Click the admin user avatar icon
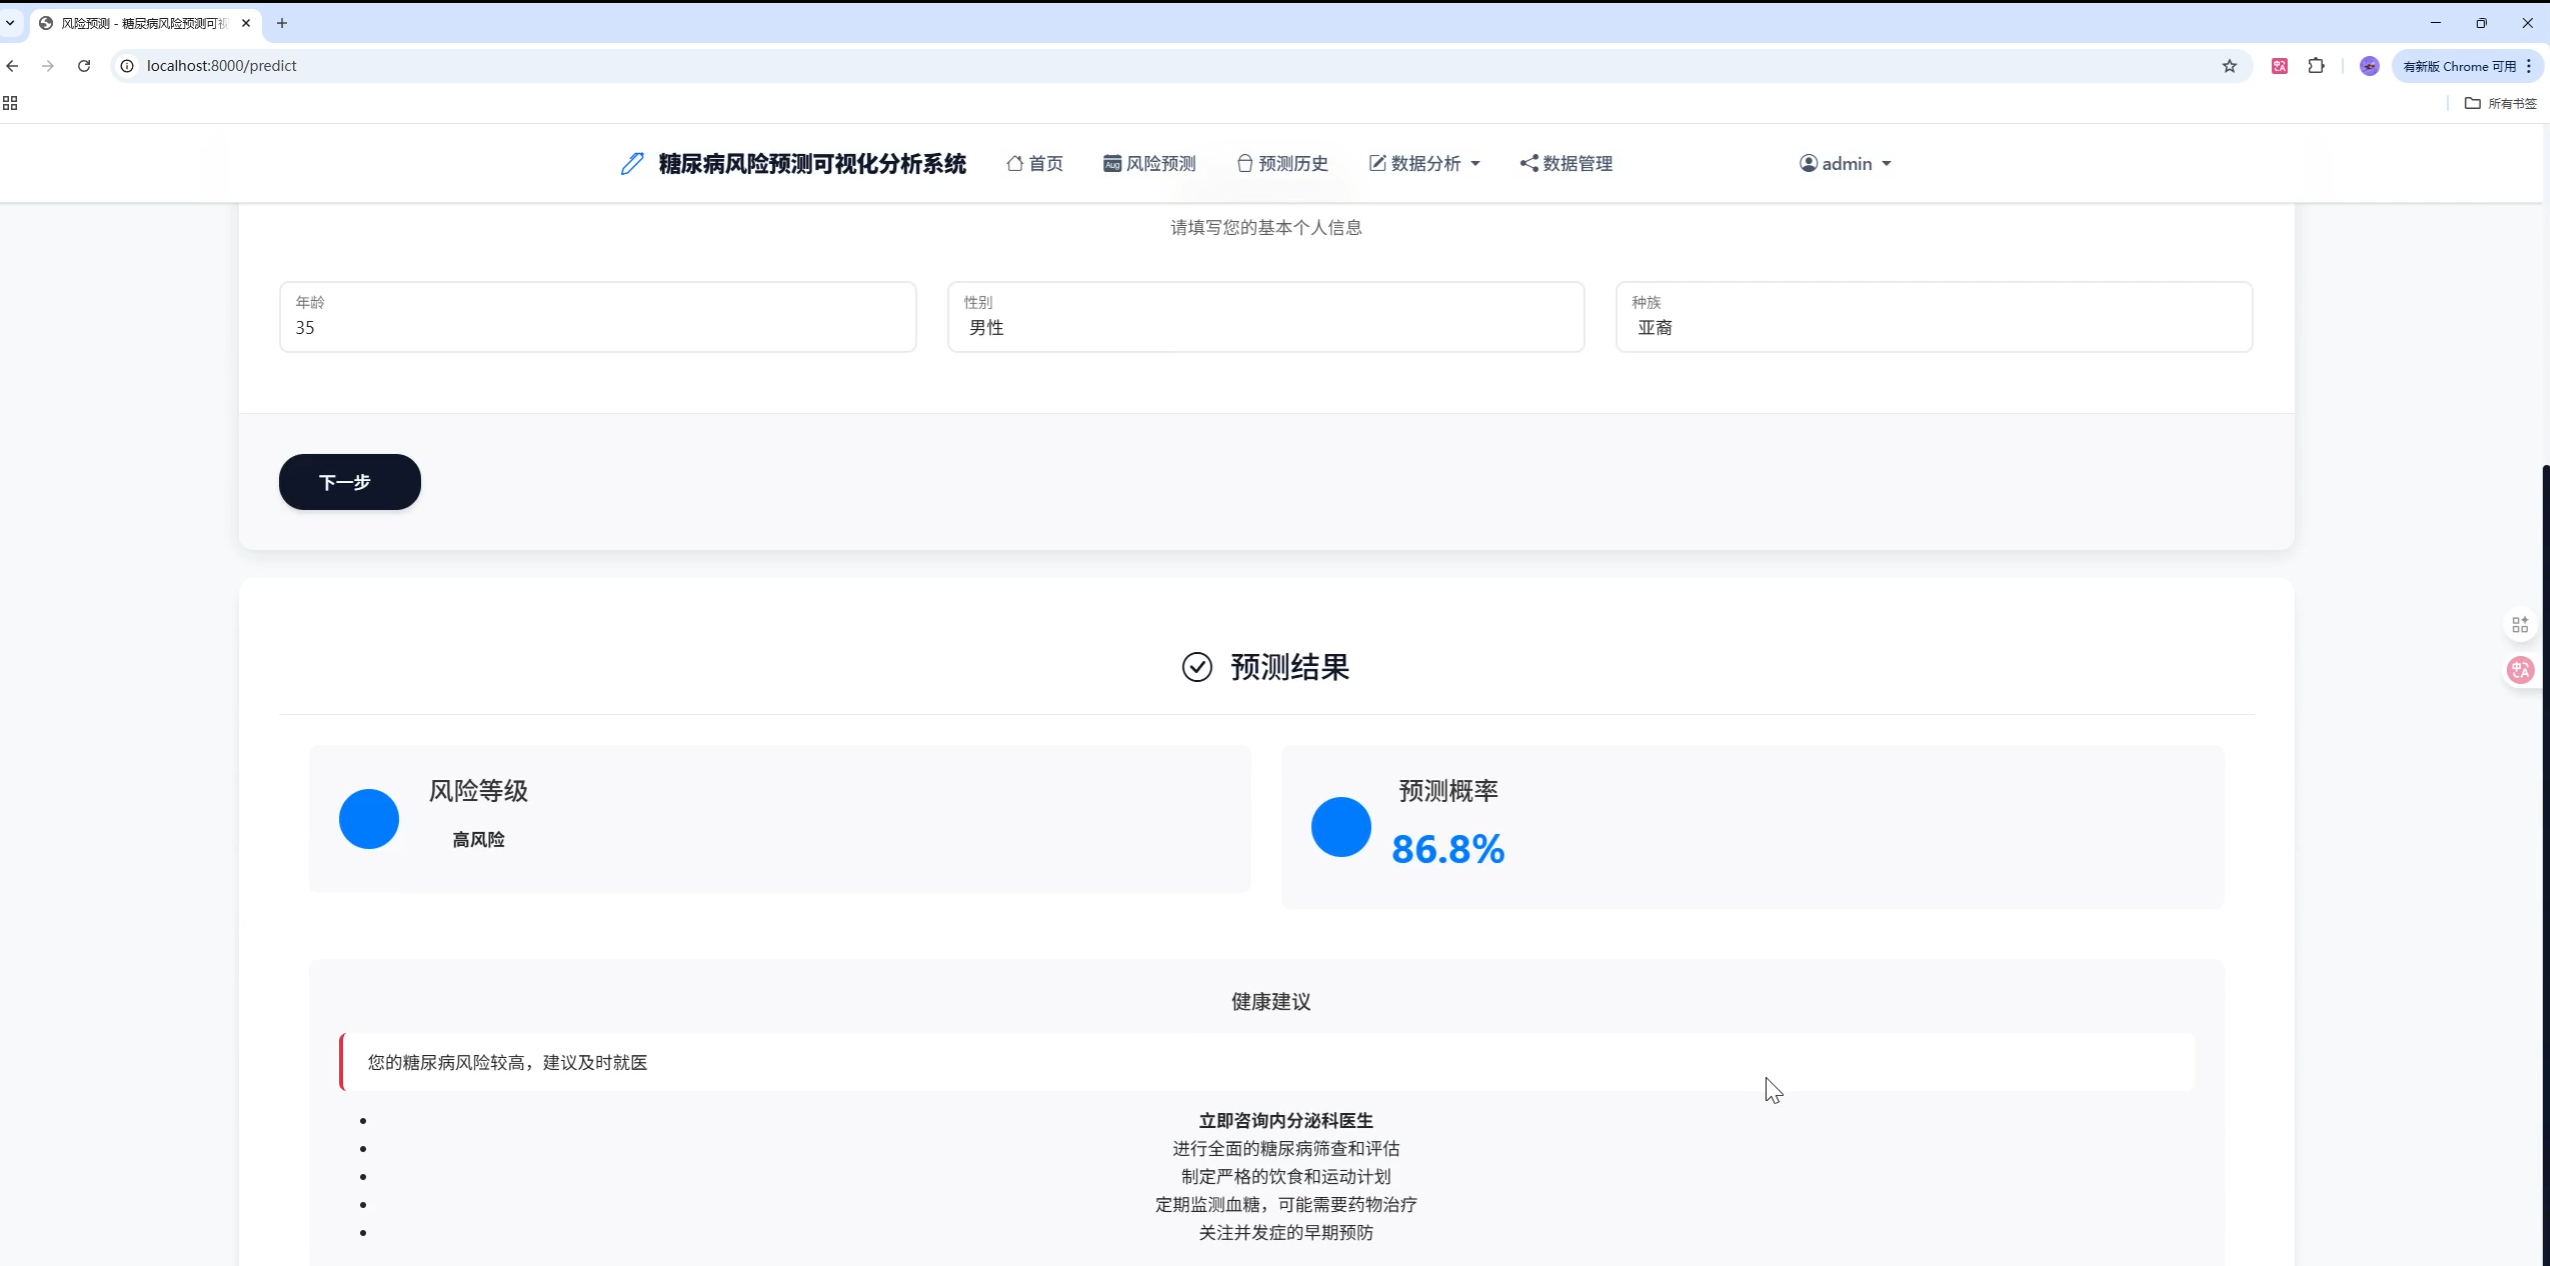 tap(1808, 163)
